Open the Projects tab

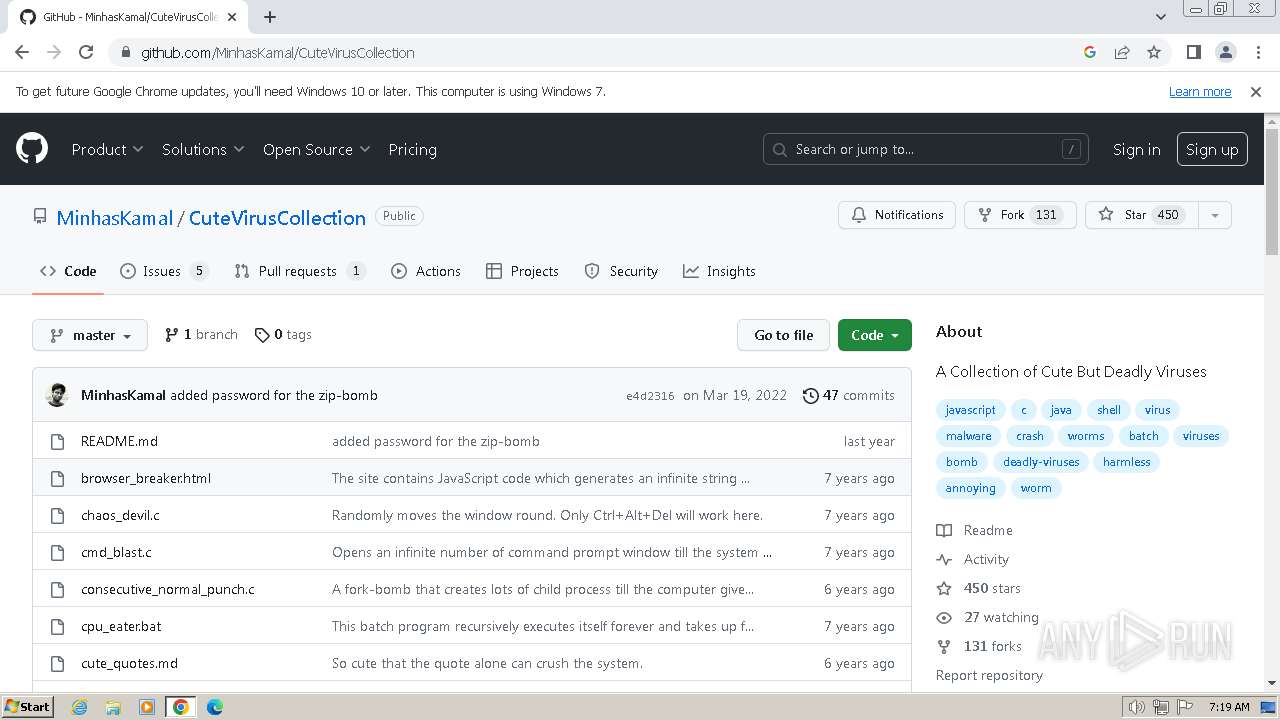(522, 271)
